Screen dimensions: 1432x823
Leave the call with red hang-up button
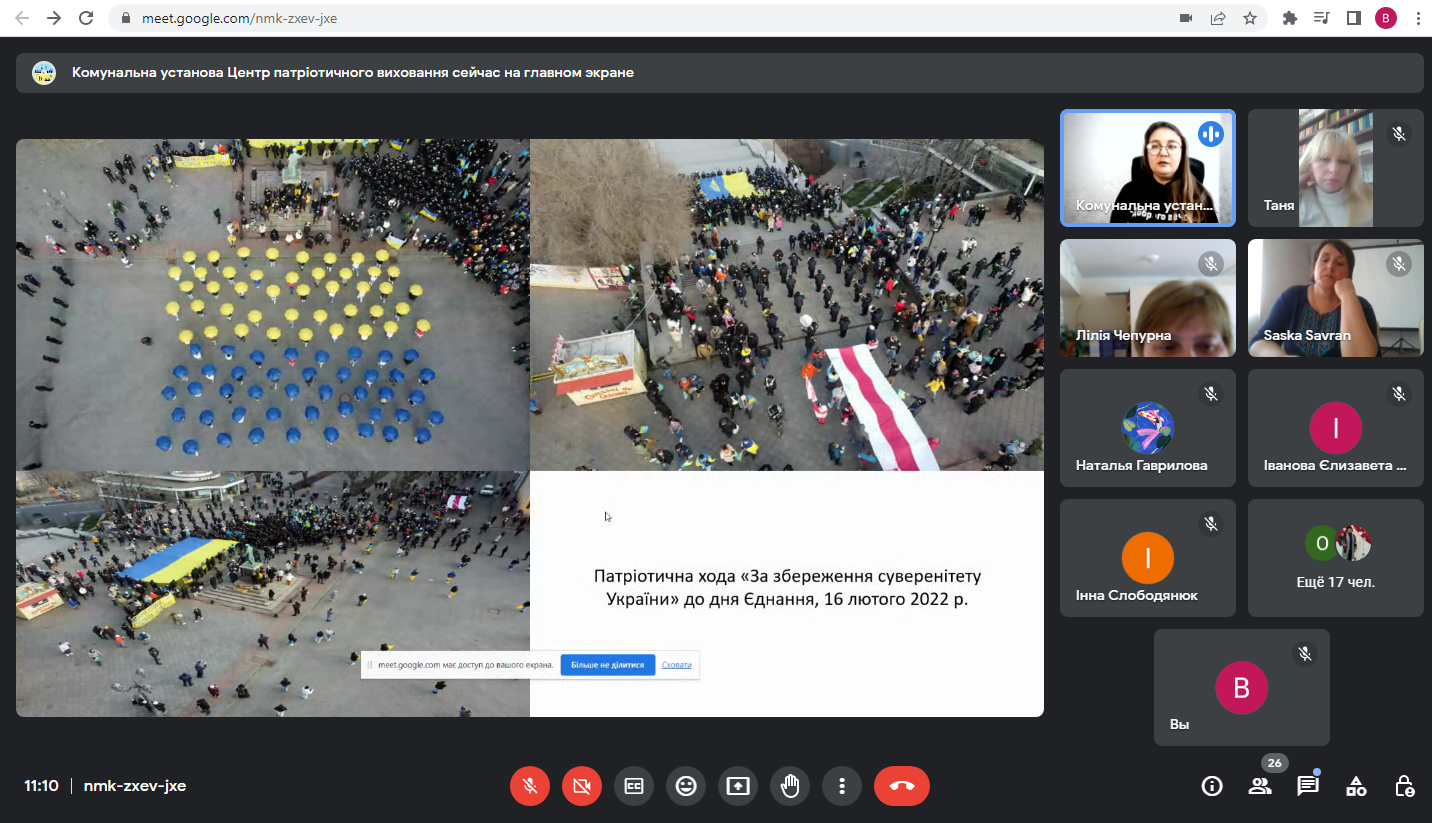click(x=901, y=786)
